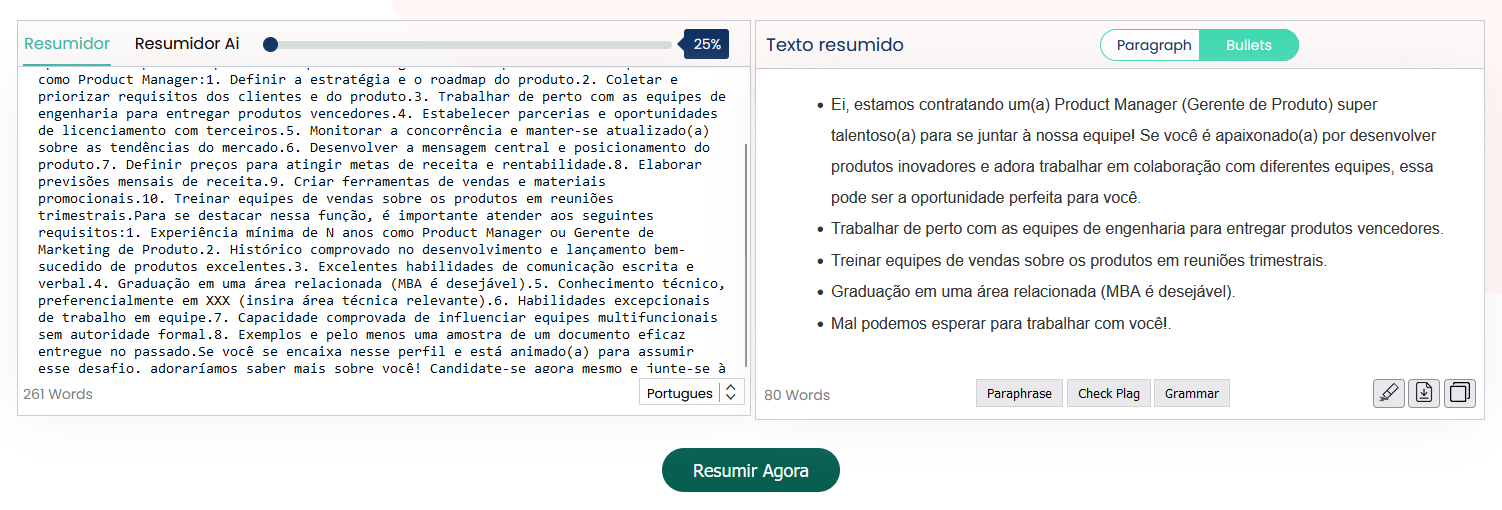Download the summarized text
This screenshot has height=510, width=1502.
click(1424, 393)
